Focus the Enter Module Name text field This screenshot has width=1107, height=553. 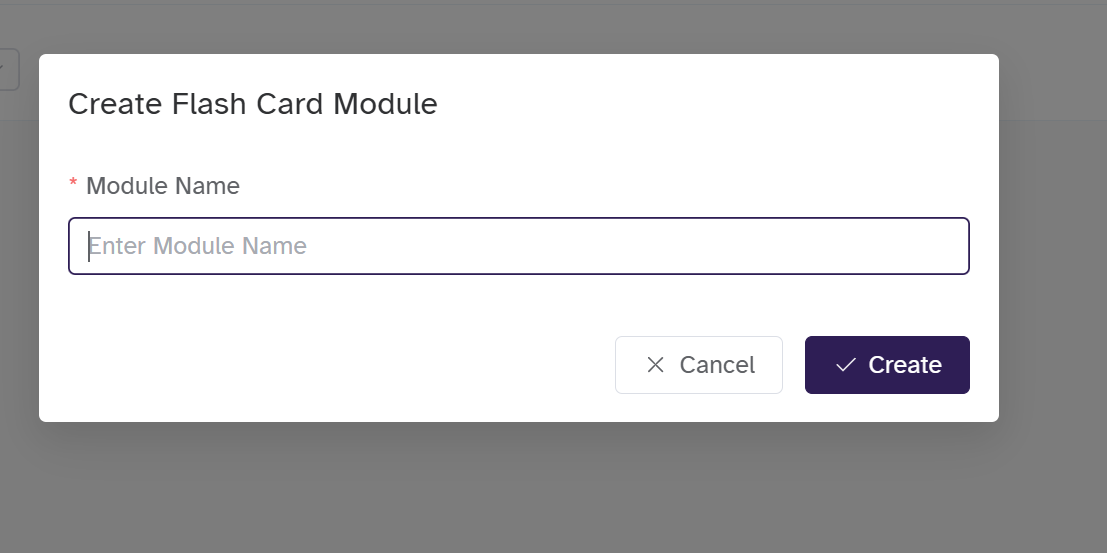(518, 246)
